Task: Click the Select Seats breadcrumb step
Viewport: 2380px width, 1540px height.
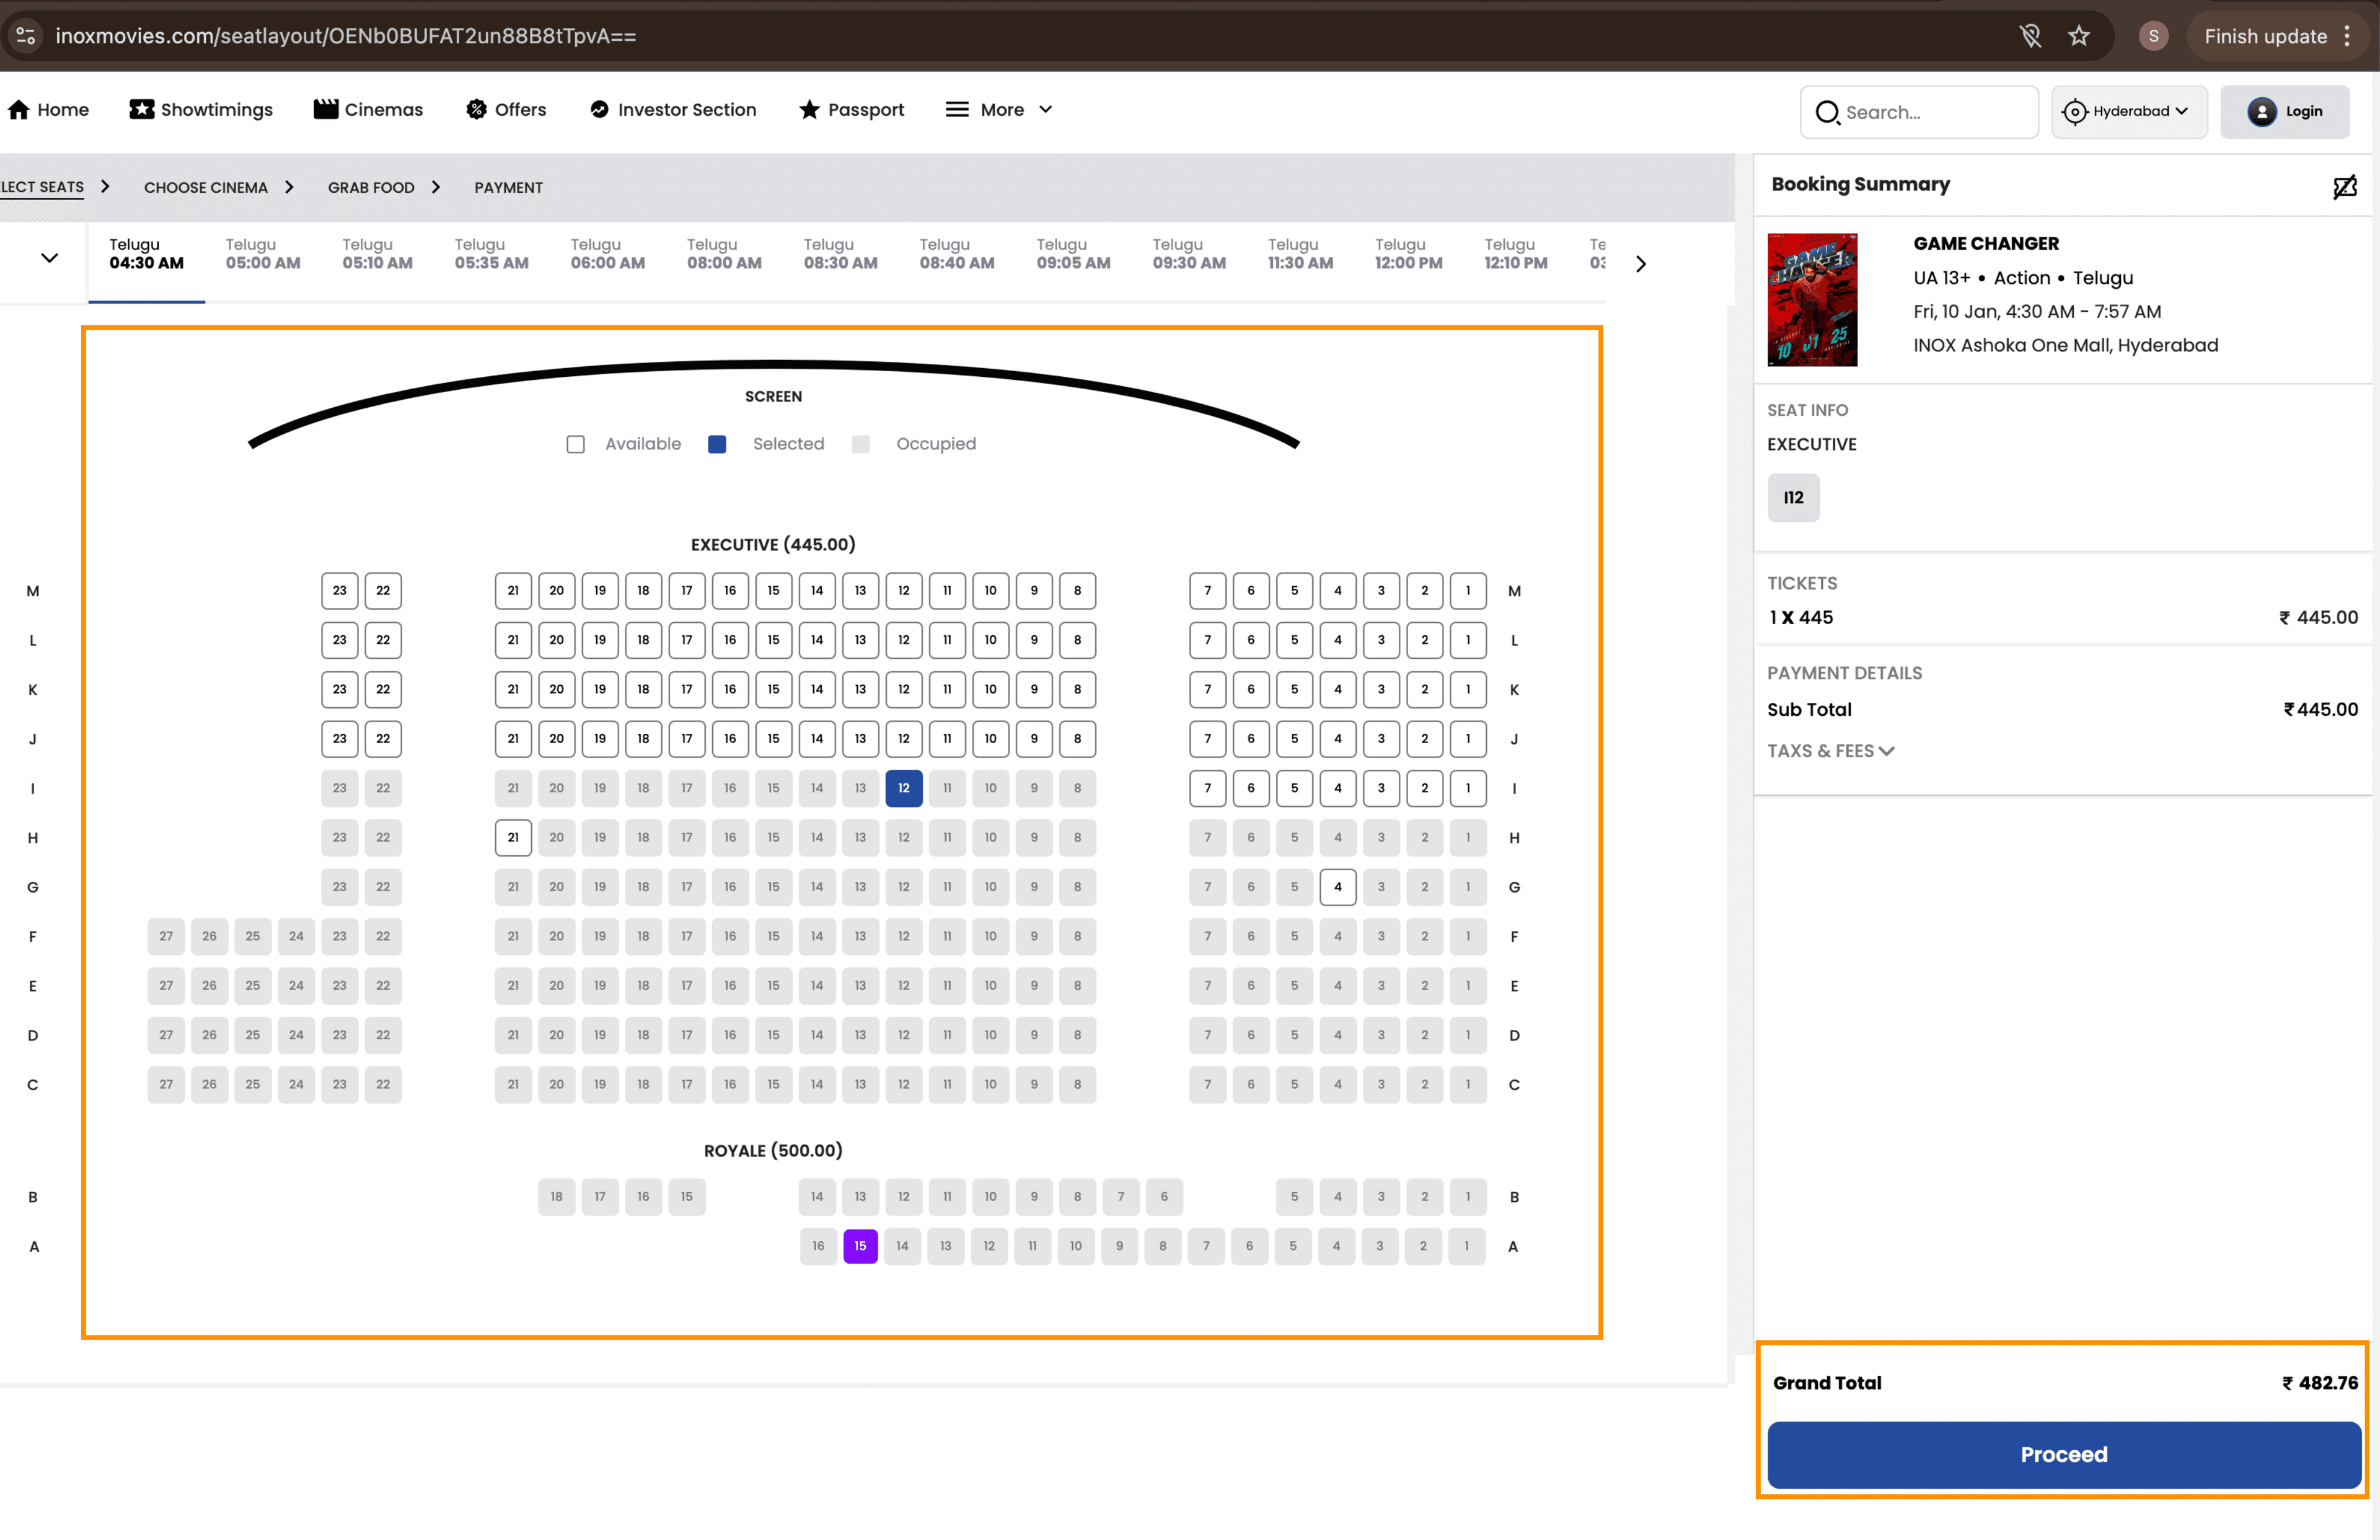Action: tap(42, 187)
